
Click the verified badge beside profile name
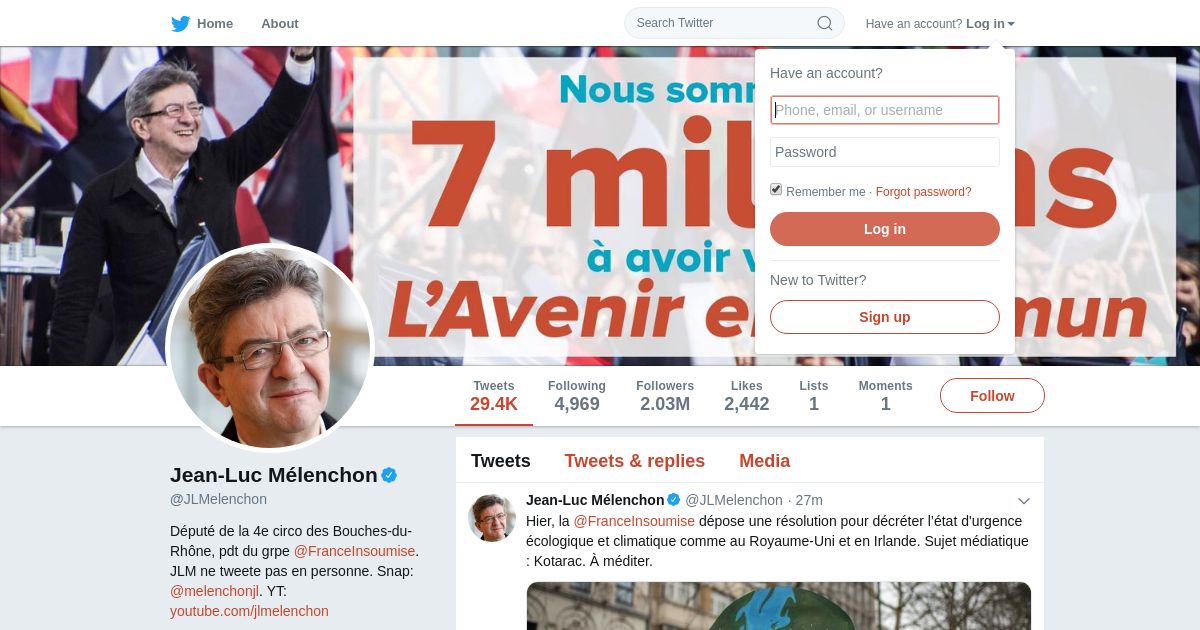click(x=389, y=475)
